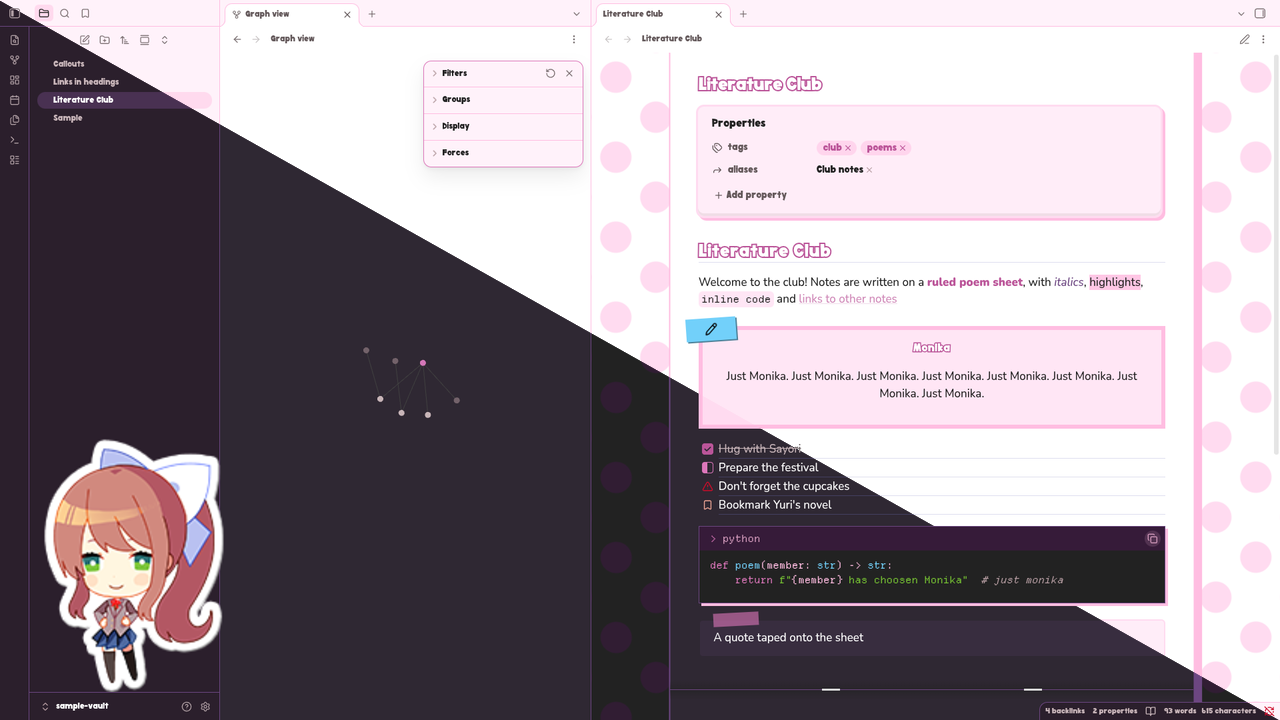Toggle reading view from status bar
The width and height of the screenshot is (1280, 720).
(1151, 711)
